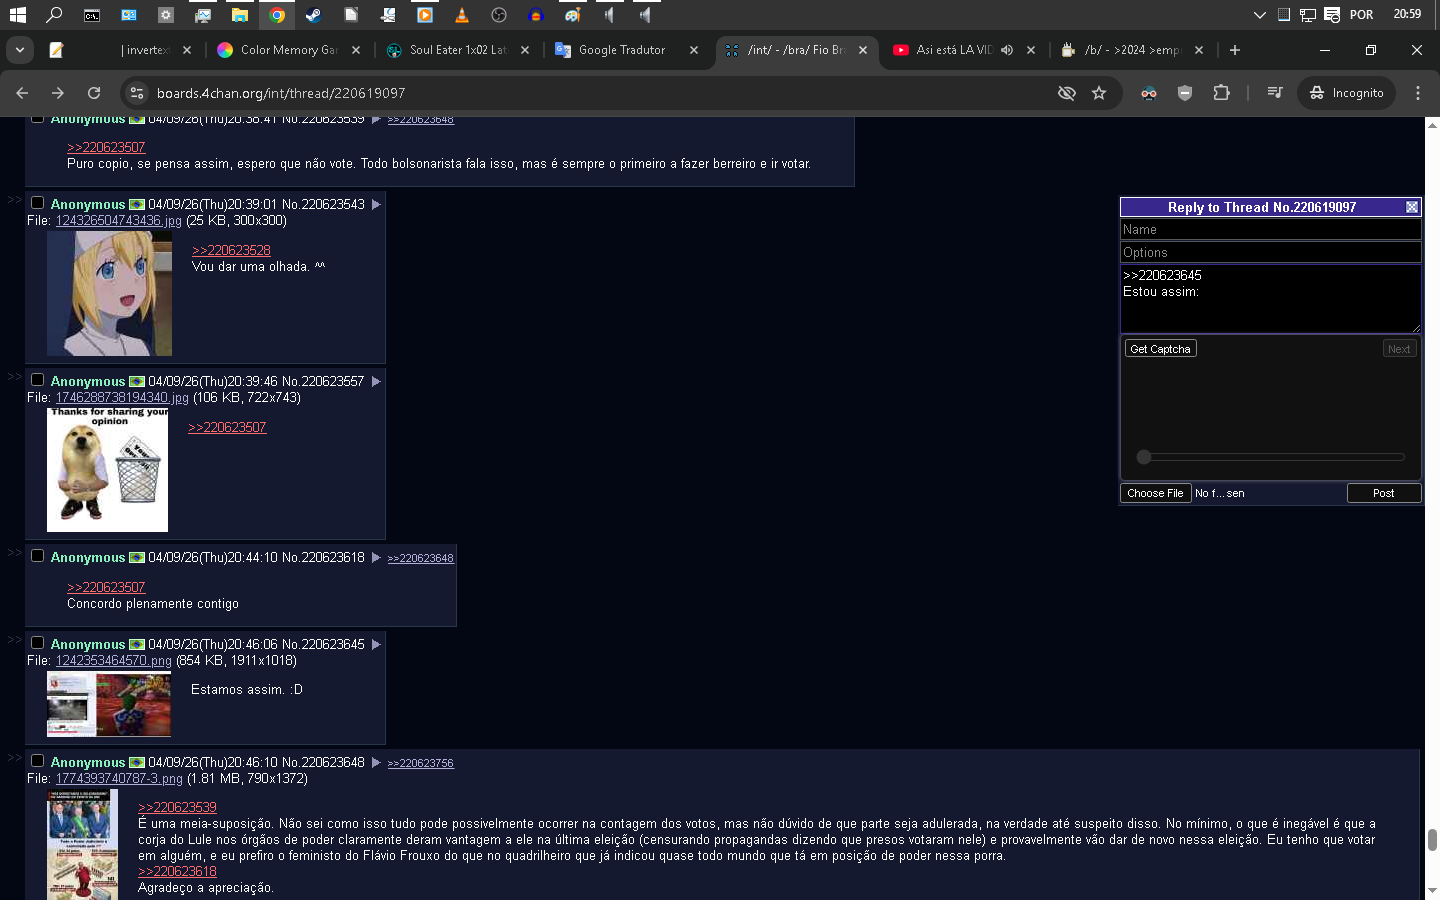Hide post 220623618 using its side arrows

pyautogui.click(x=14, y=553)
